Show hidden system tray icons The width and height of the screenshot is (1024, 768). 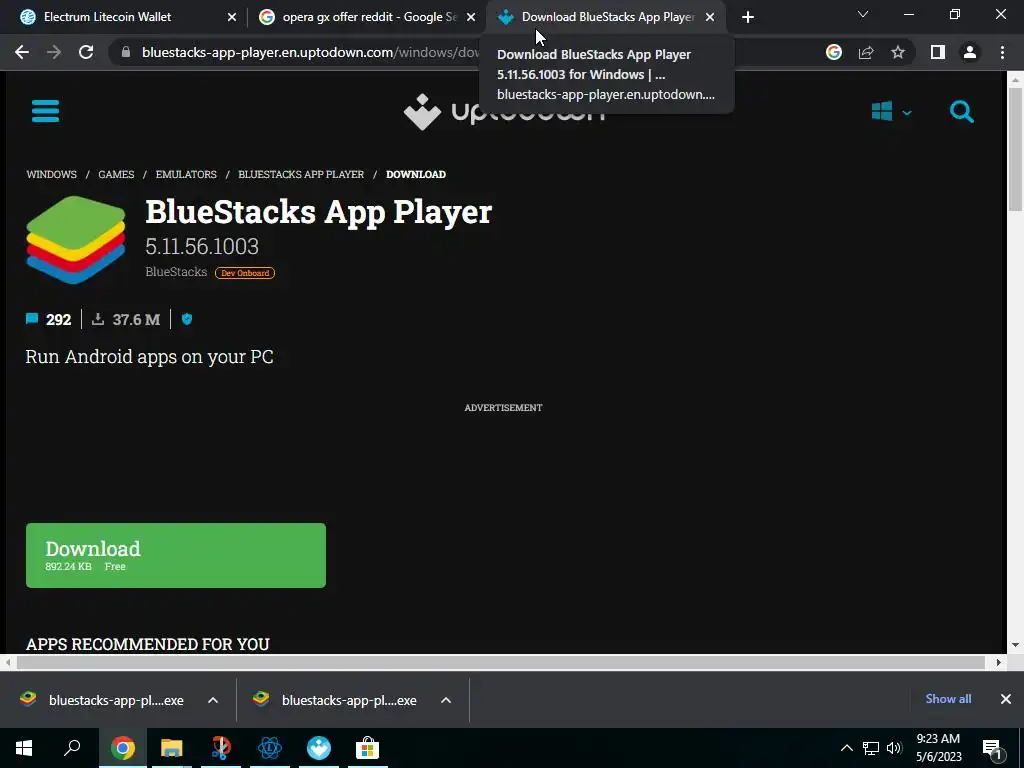[846, 748]
